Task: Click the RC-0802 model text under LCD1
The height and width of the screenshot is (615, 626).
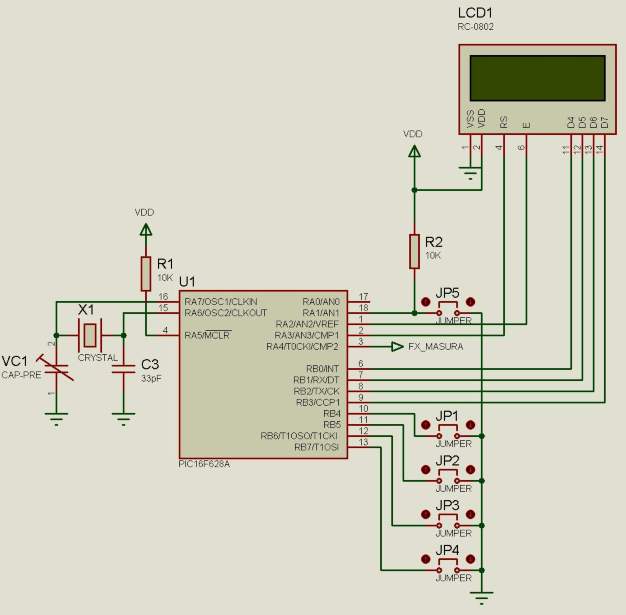Action: click(x=476, y=26)
